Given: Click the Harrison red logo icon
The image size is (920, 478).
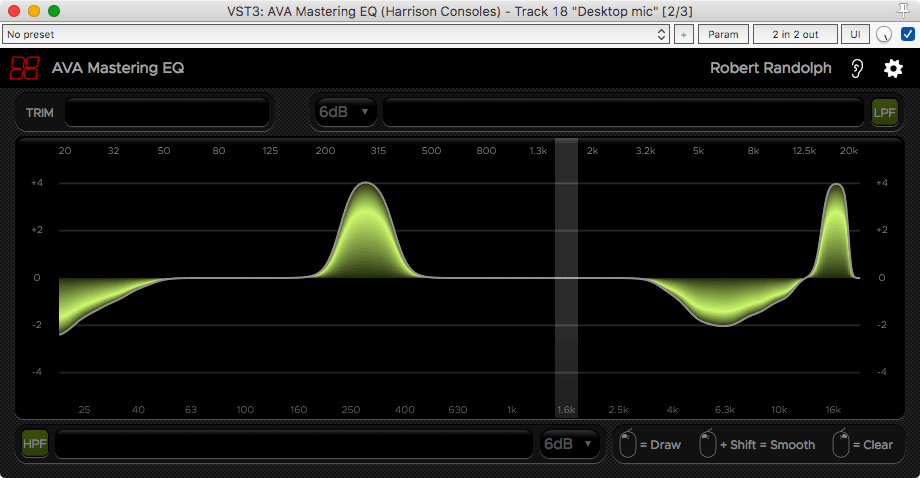Looking at the screenshot, I should click(x=25, y=68).
